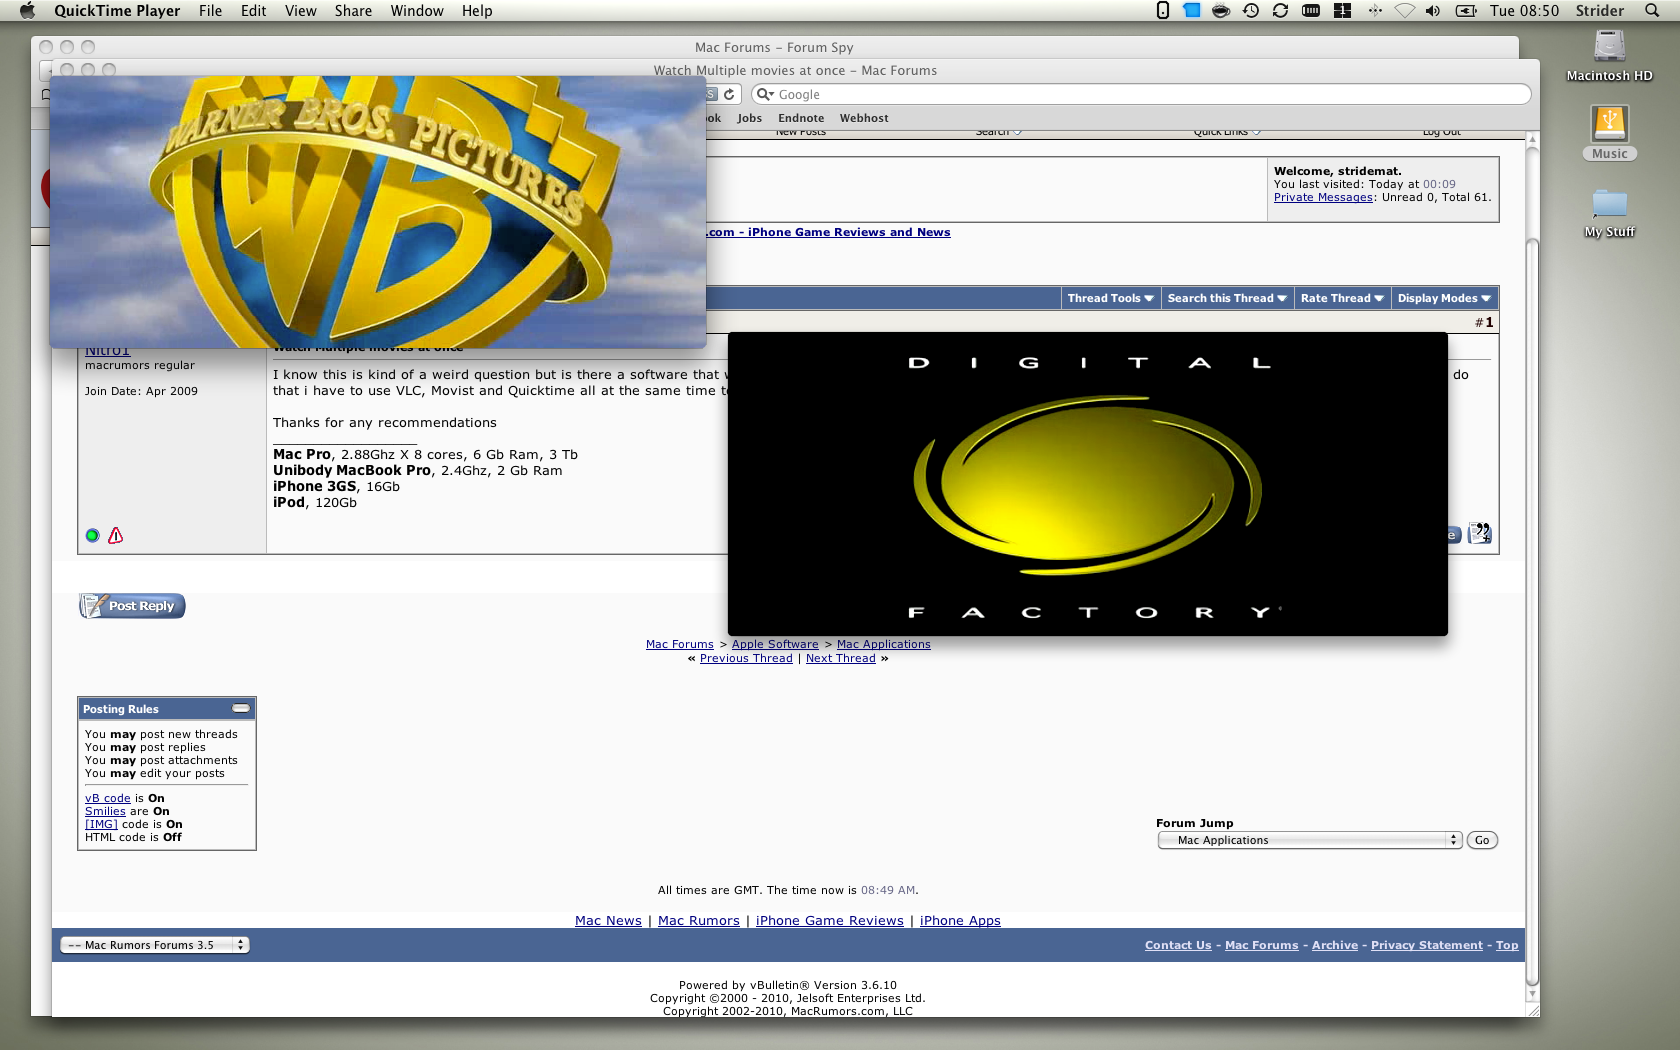Image resolution: width=1680 pixels, height=1050 pixels.
Task: Open the Forum Jump Mac Applications dropdown
Action: pos(1310,840)
